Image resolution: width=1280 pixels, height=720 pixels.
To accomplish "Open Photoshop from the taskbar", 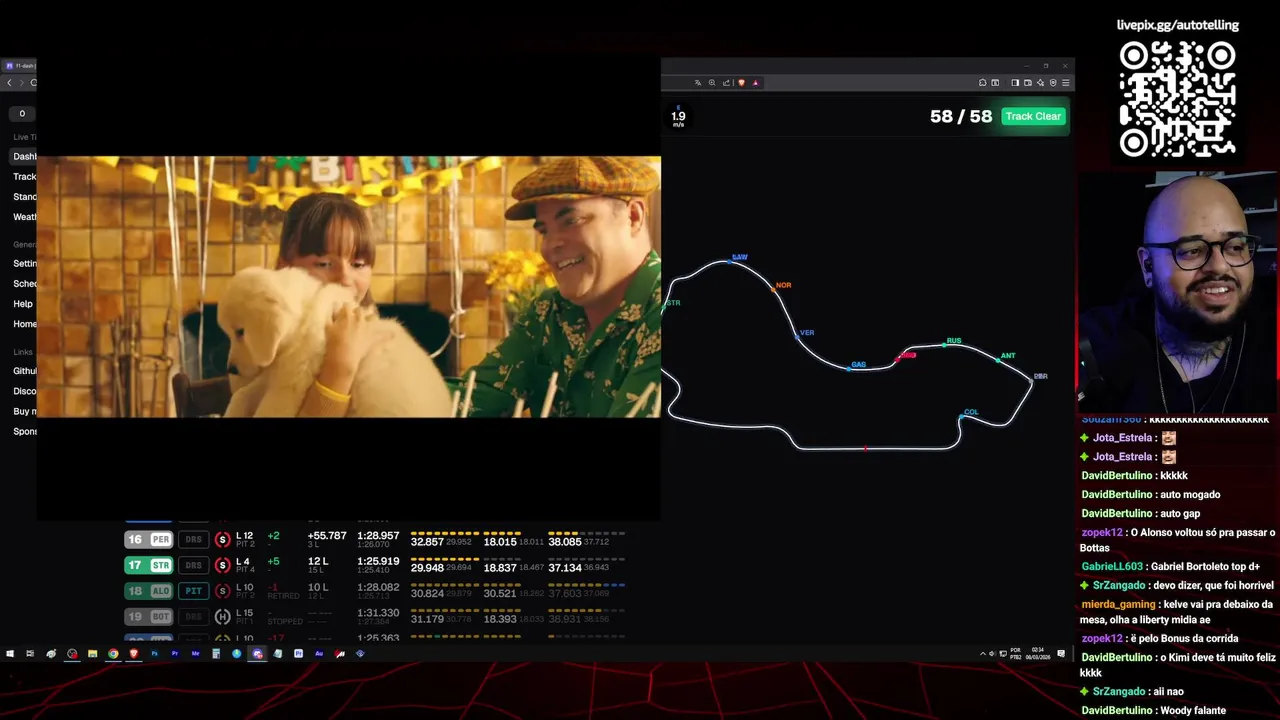I will click(x=154, y=654).
